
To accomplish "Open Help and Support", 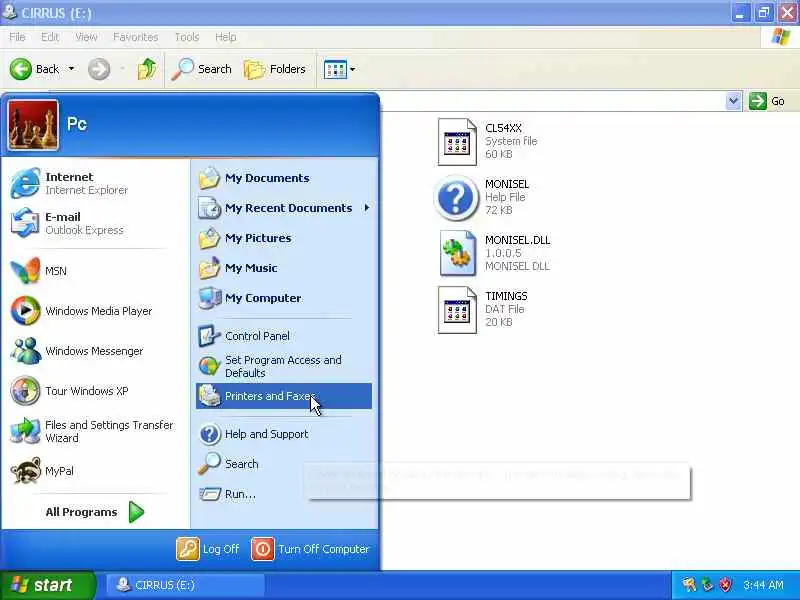I will click(x=284, y=434).
